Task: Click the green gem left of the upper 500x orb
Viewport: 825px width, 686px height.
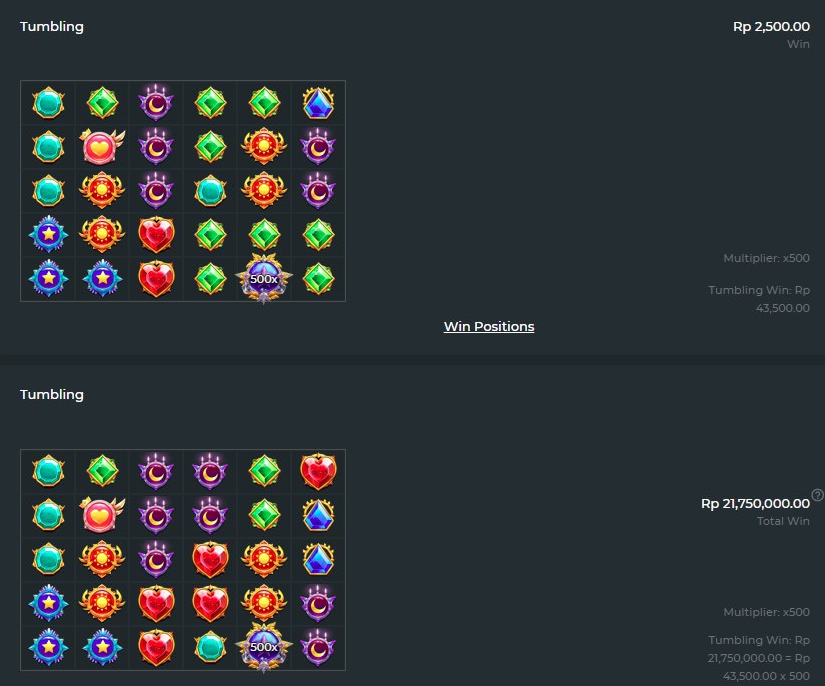Action: [210, 279]
